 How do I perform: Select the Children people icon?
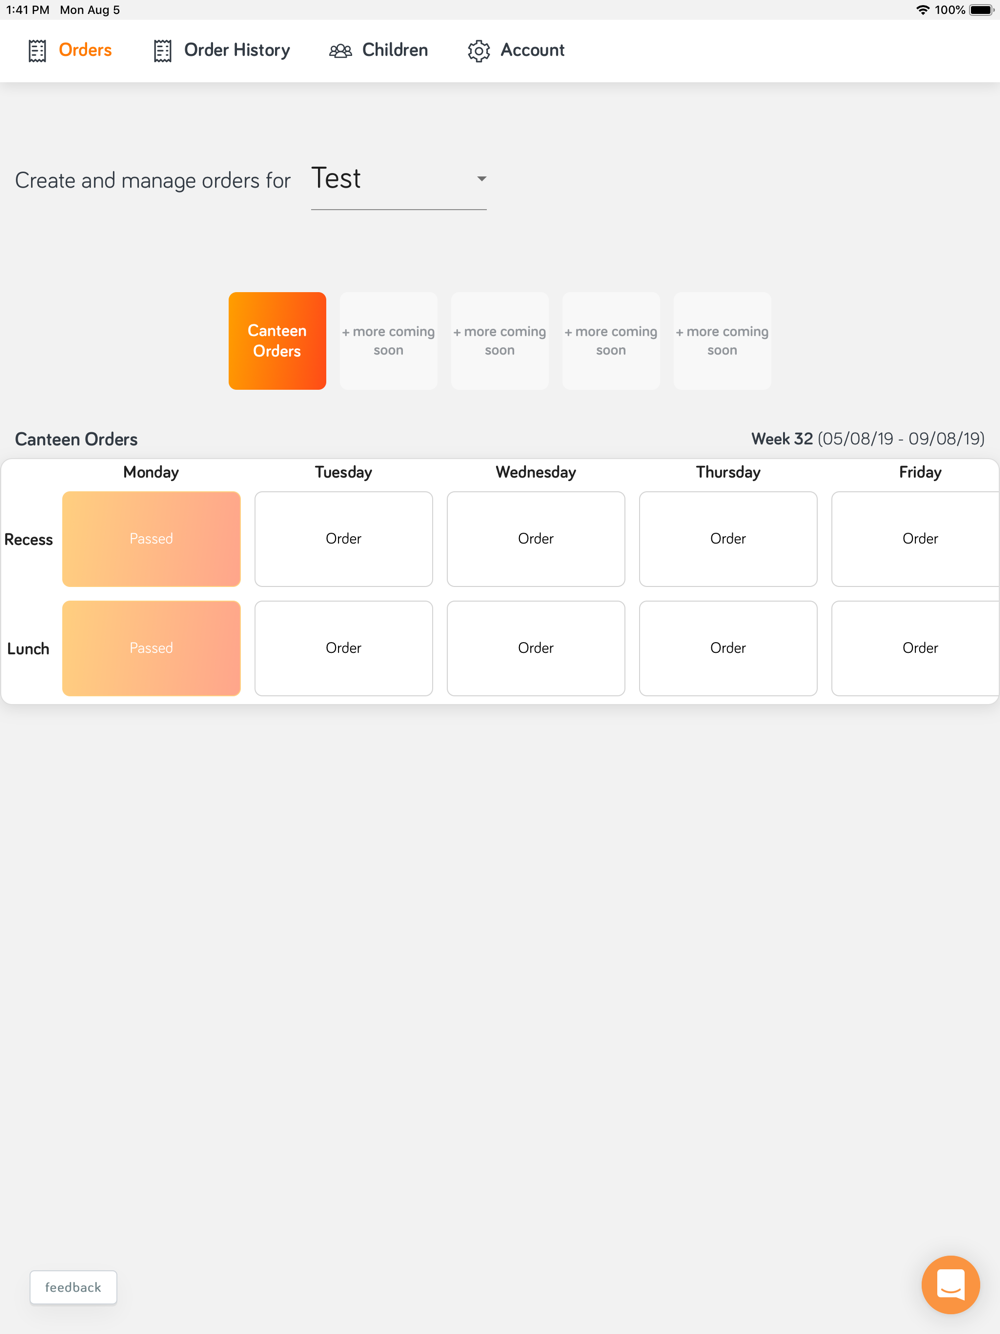click(340, 51)
